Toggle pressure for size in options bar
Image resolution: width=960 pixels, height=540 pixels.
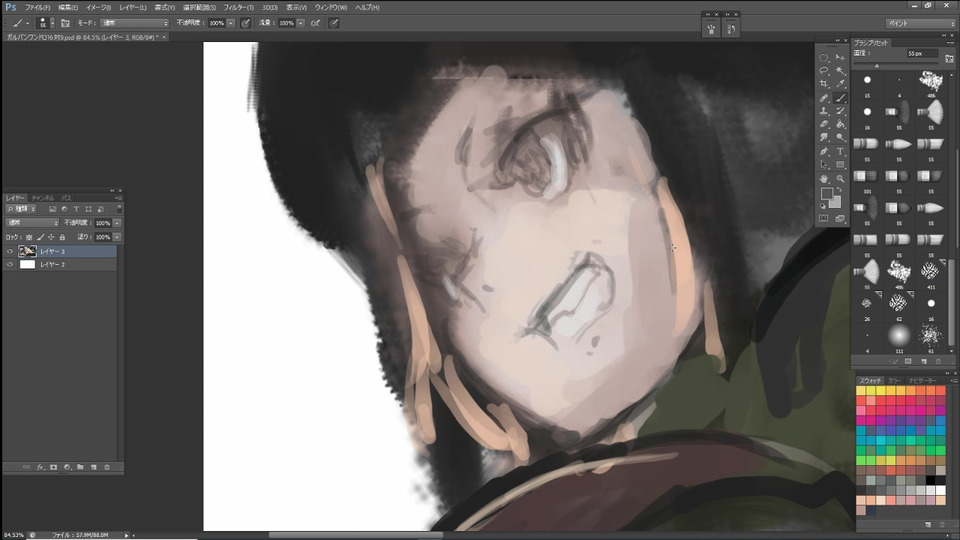coord(334,23)
